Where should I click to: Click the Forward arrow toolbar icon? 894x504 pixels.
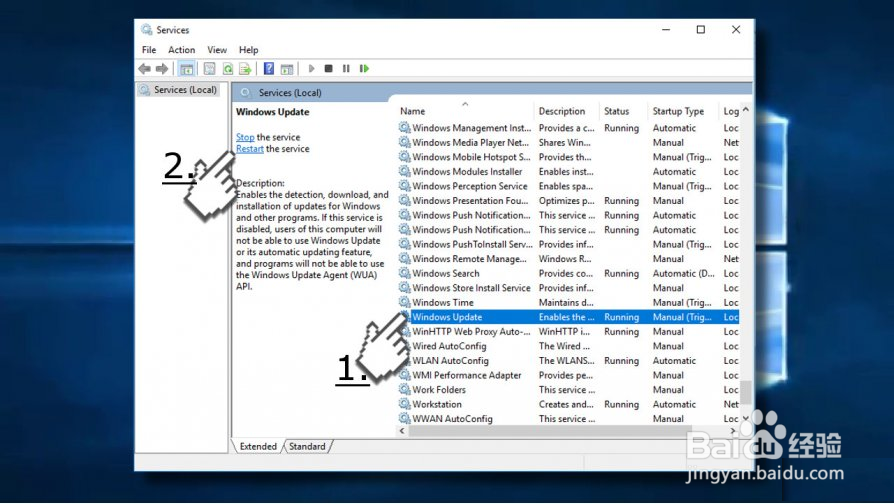coord(162,69)
